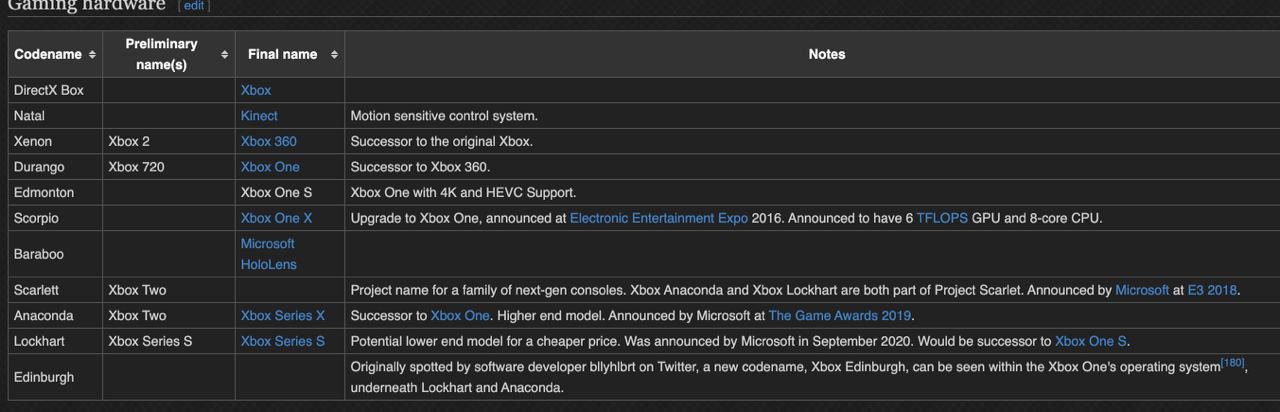
Task: Follow the E3 2018 link
Action: pyautogui.click(x=1212, y=290)
